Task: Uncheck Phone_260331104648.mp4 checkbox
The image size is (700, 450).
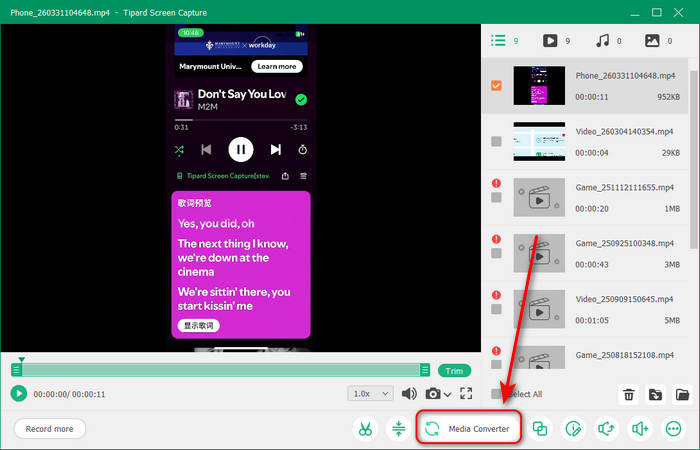Action: pos(496,85)
